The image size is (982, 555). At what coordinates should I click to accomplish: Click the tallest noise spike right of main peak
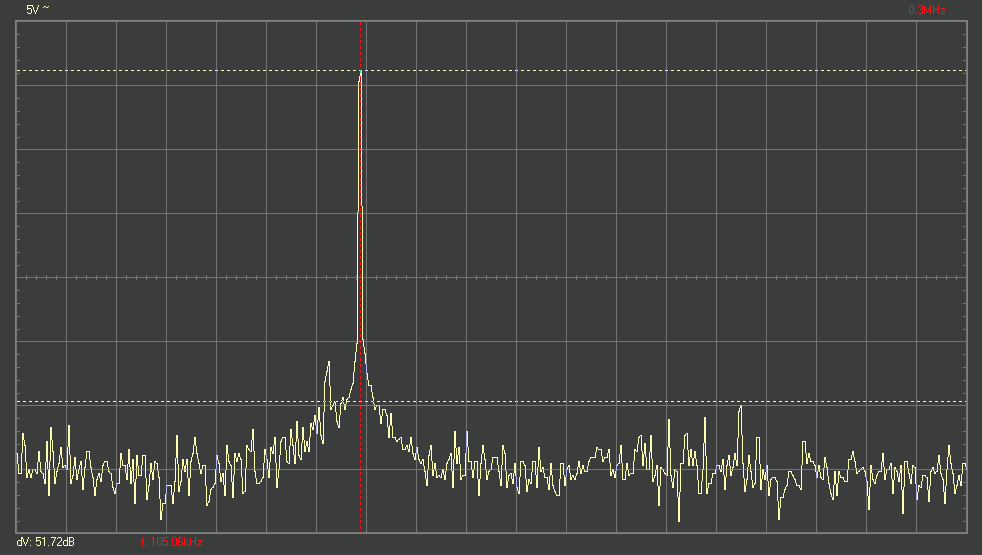pos(740,407)
